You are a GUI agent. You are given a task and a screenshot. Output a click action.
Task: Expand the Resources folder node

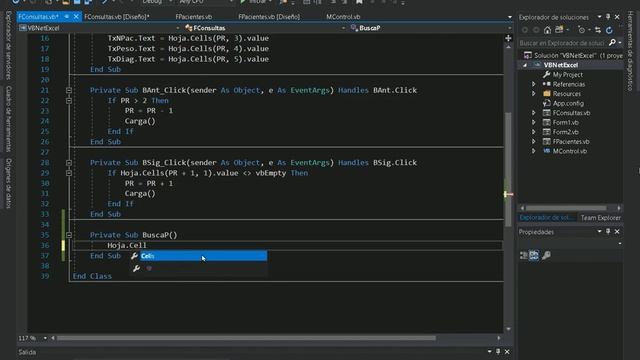pyautogui.click(x=533, y=93)
